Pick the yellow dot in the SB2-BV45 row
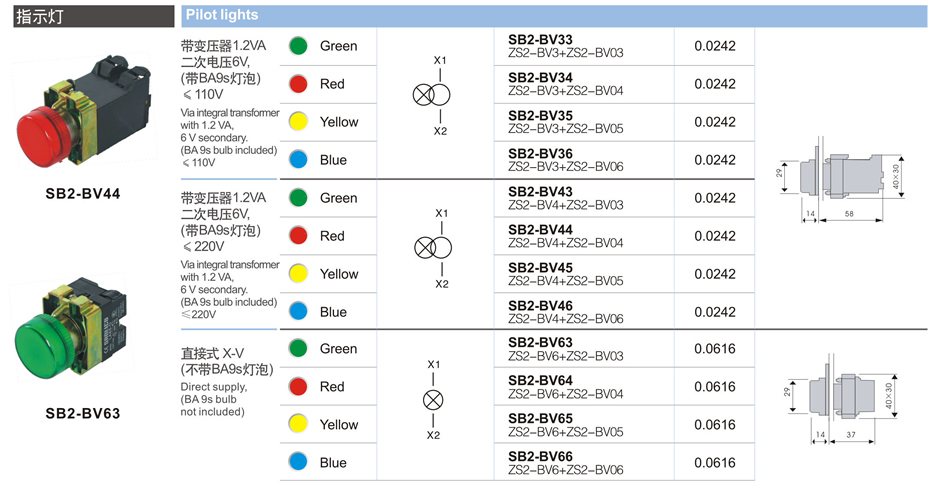The width and height of the screenshot is (938, 494). [x=297, y=274]
